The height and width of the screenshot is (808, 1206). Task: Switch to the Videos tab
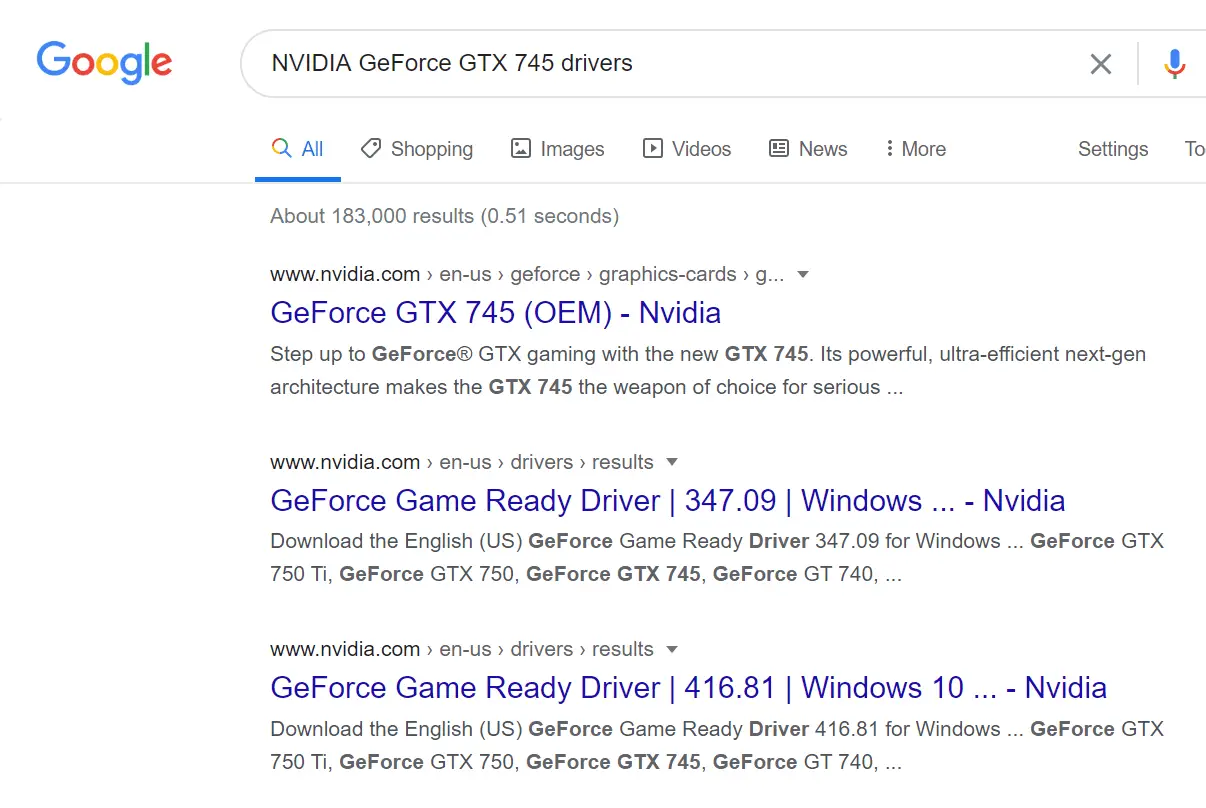tap(687, 149)
